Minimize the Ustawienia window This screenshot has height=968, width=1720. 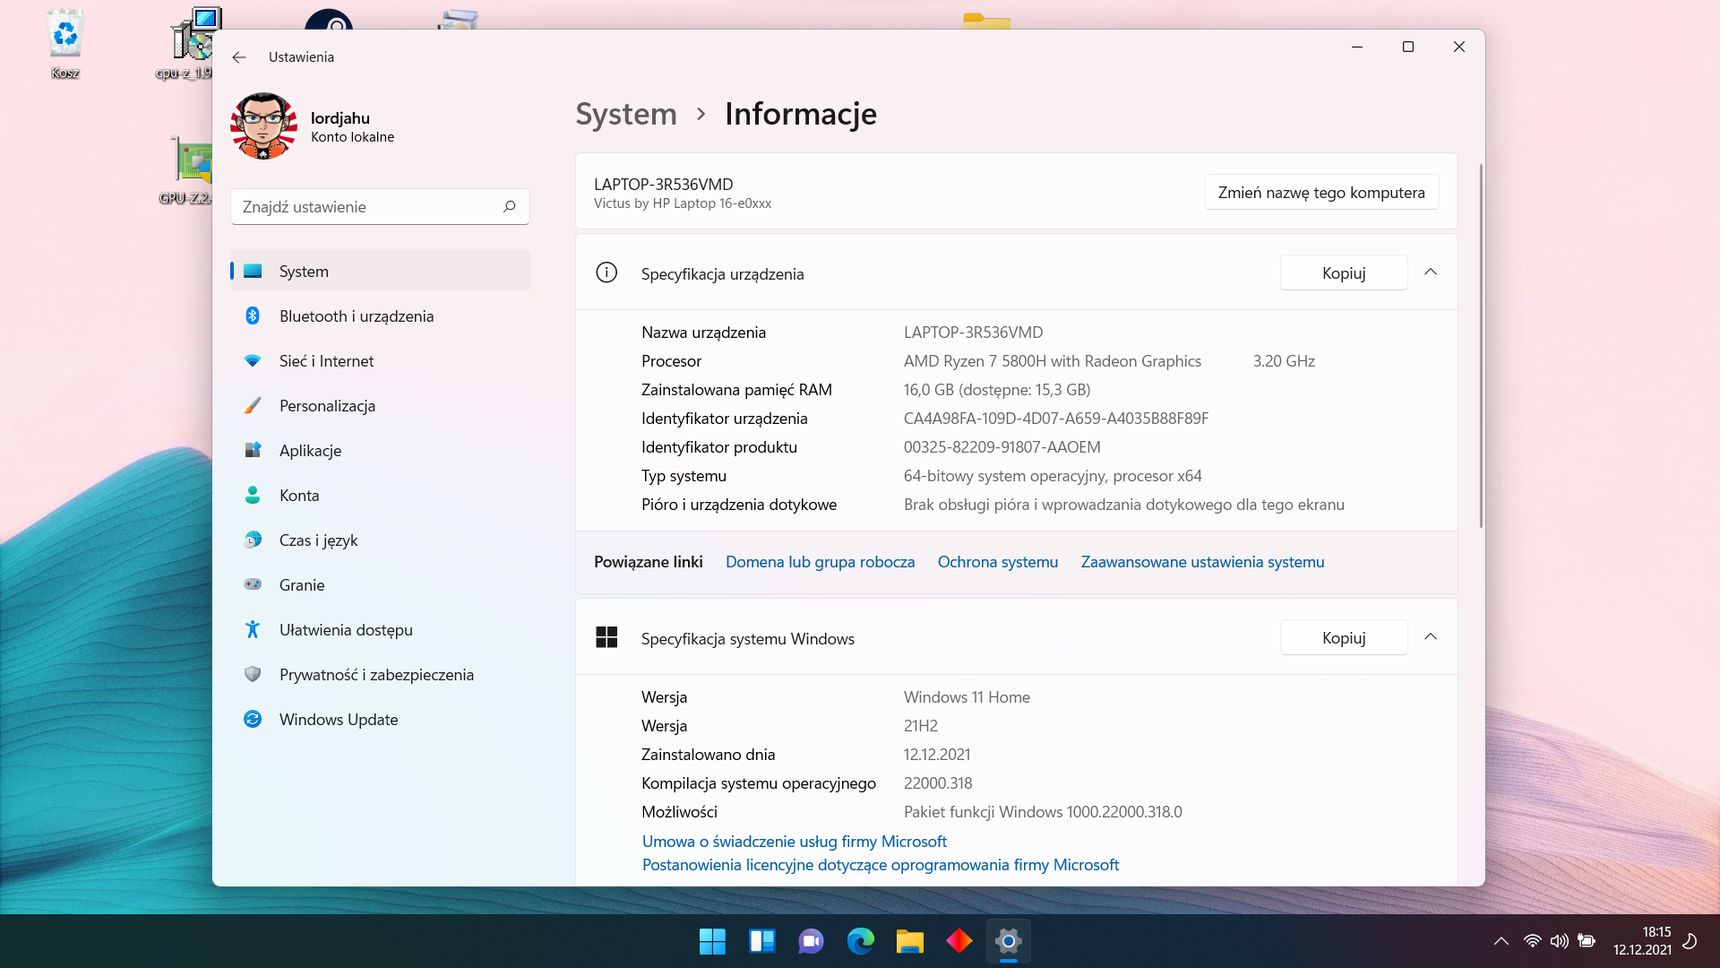point(1357,47)
